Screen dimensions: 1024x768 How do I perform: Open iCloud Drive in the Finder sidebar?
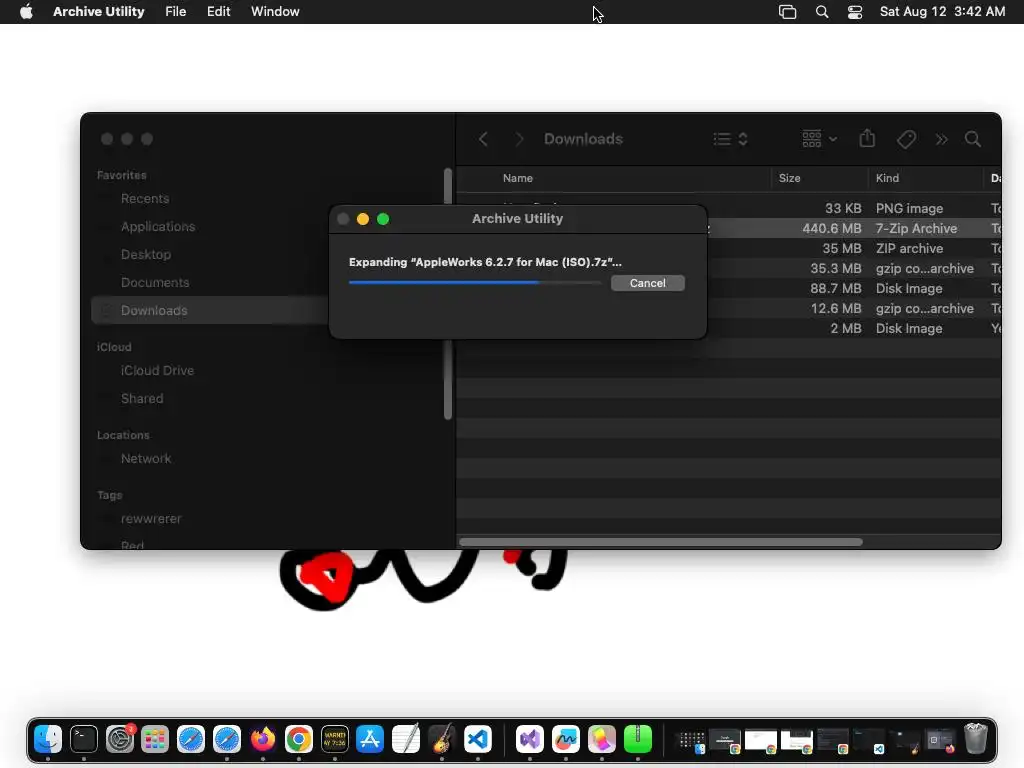(x=157, y=370)
